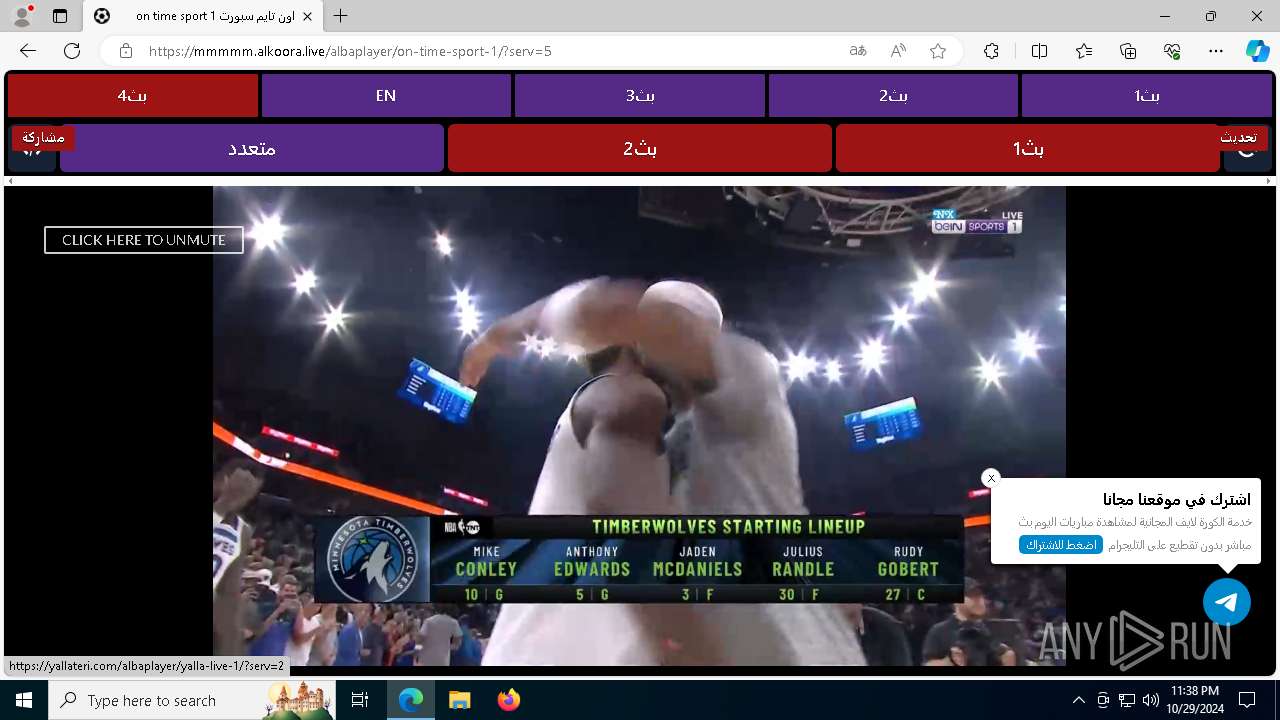The image size is (1280, 720).
Task: Open the translate page icon in the address bar
Action: click(x=858, y=51)
